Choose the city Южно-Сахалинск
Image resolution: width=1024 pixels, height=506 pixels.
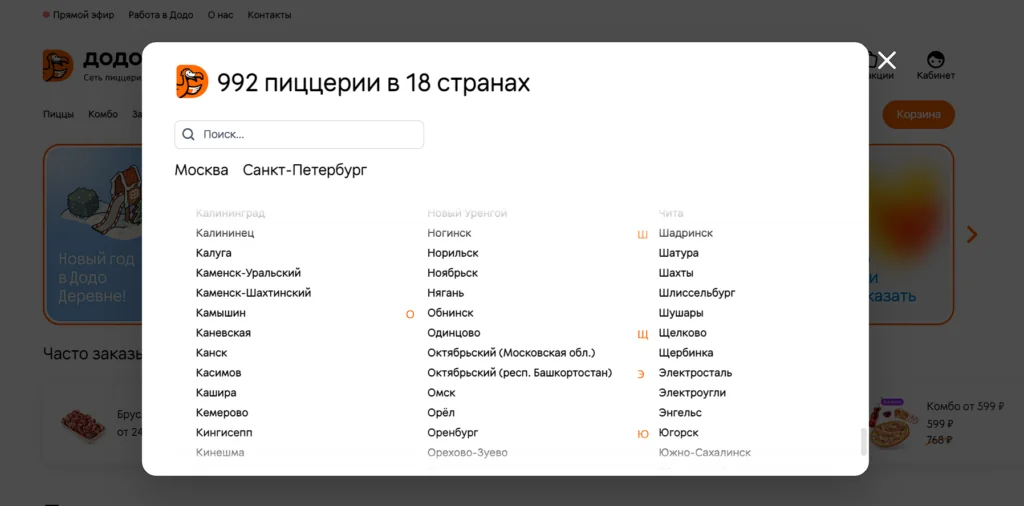point(705,452)
